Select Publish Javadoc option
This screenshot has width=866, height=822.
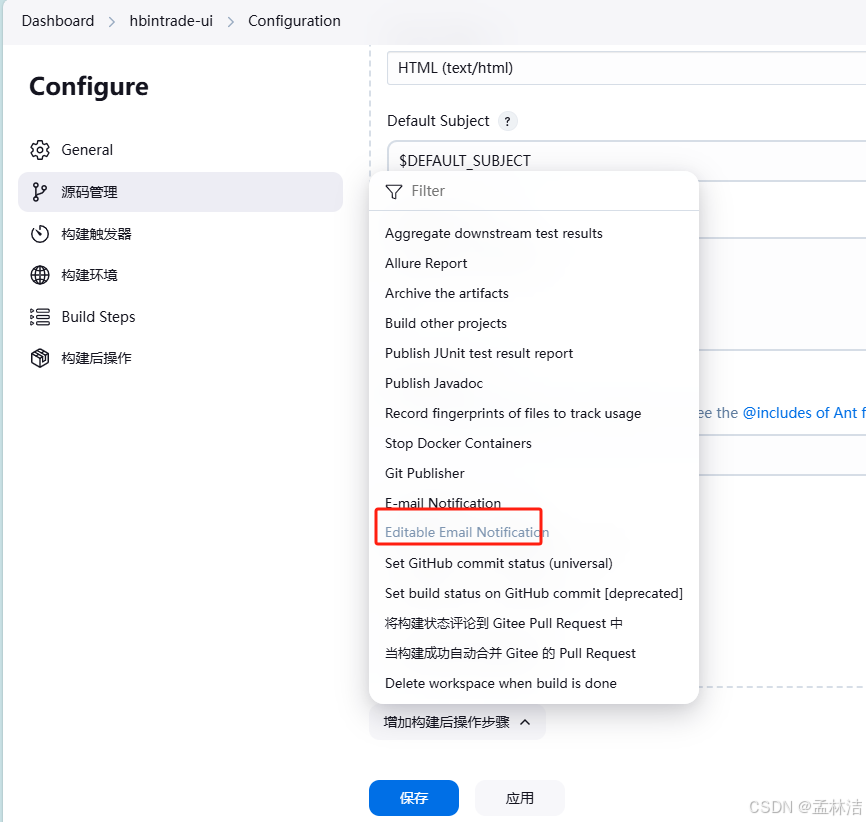(434, 383)
